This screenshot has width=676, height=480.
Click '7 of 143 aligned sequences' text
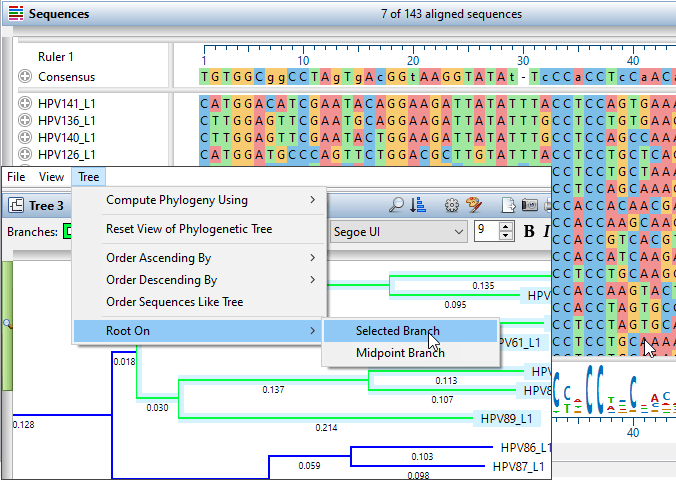(451, 14)
